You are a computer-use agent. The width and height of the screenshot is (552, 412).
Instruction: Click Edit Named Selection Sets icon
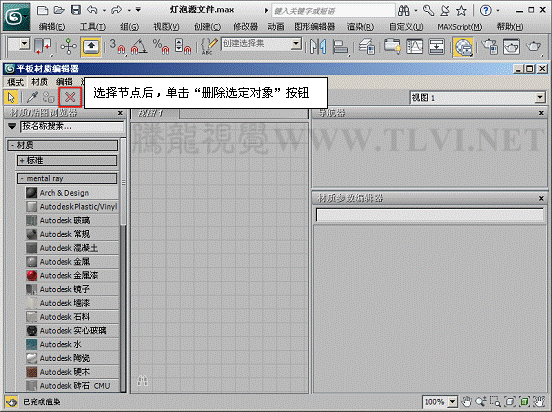coord(209,46)
